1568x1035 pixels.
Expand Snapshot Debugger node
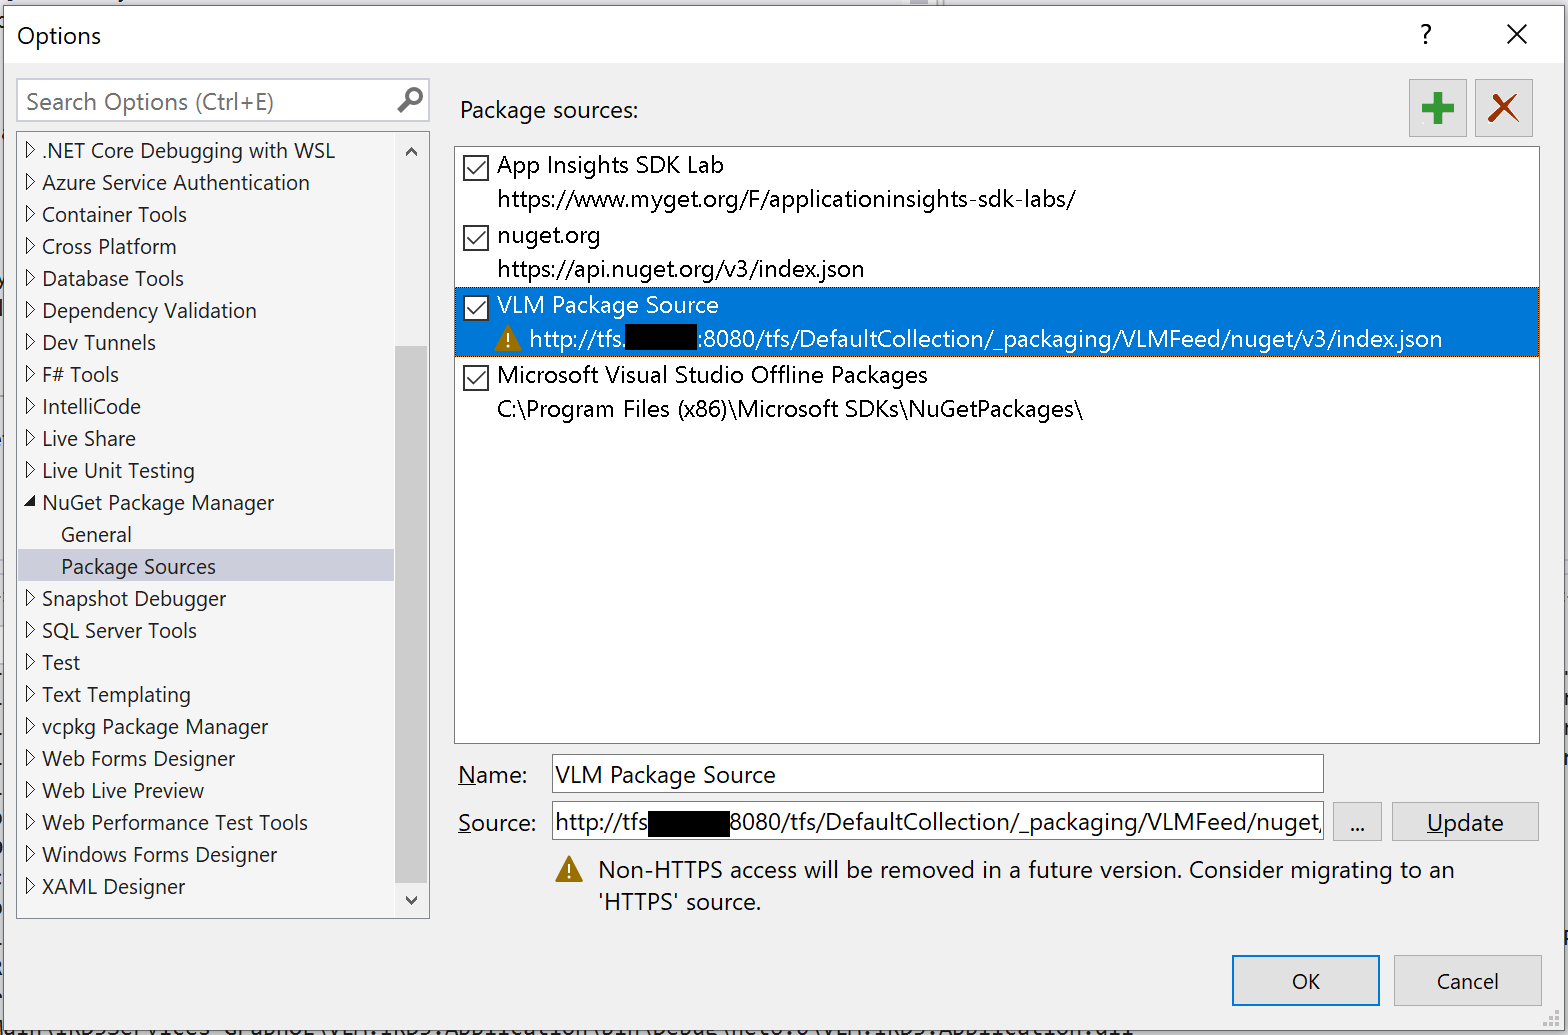[30, 598]
